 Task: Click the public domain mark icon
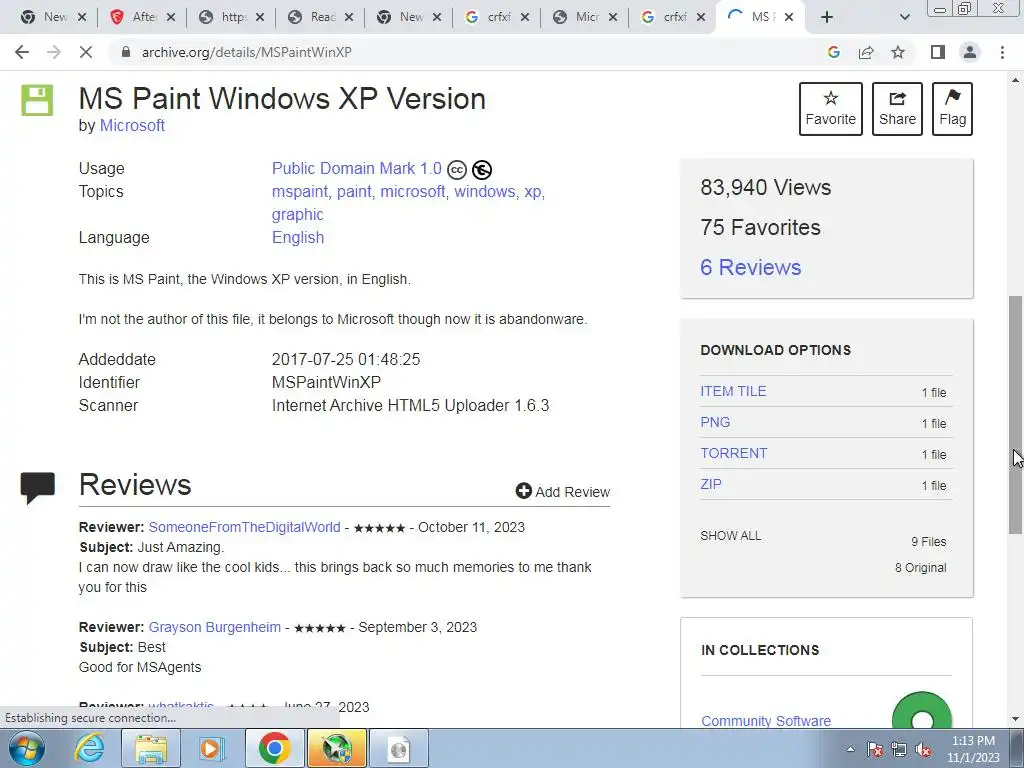[x=482, y=170]
